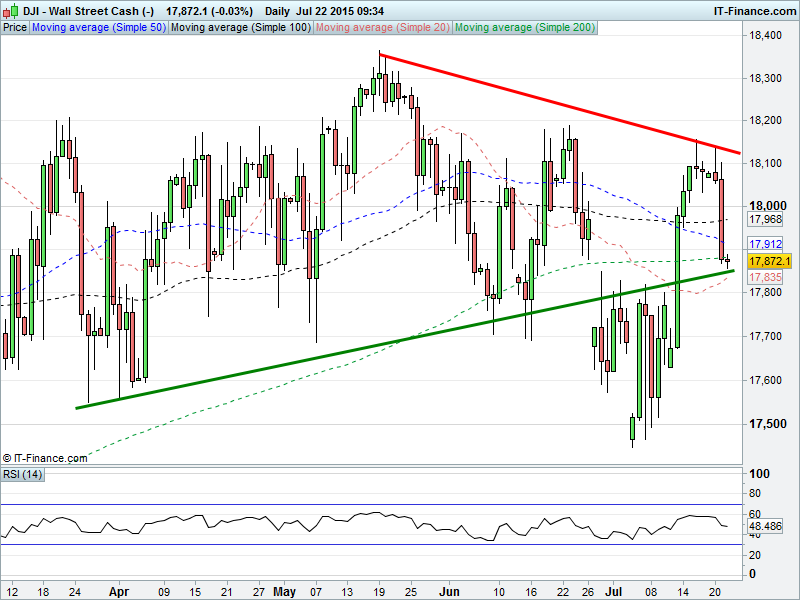This screenshot has width=800, height=600.
Task: Toggle the Moving average (Simple 200) legend
Action: (524, 28)
